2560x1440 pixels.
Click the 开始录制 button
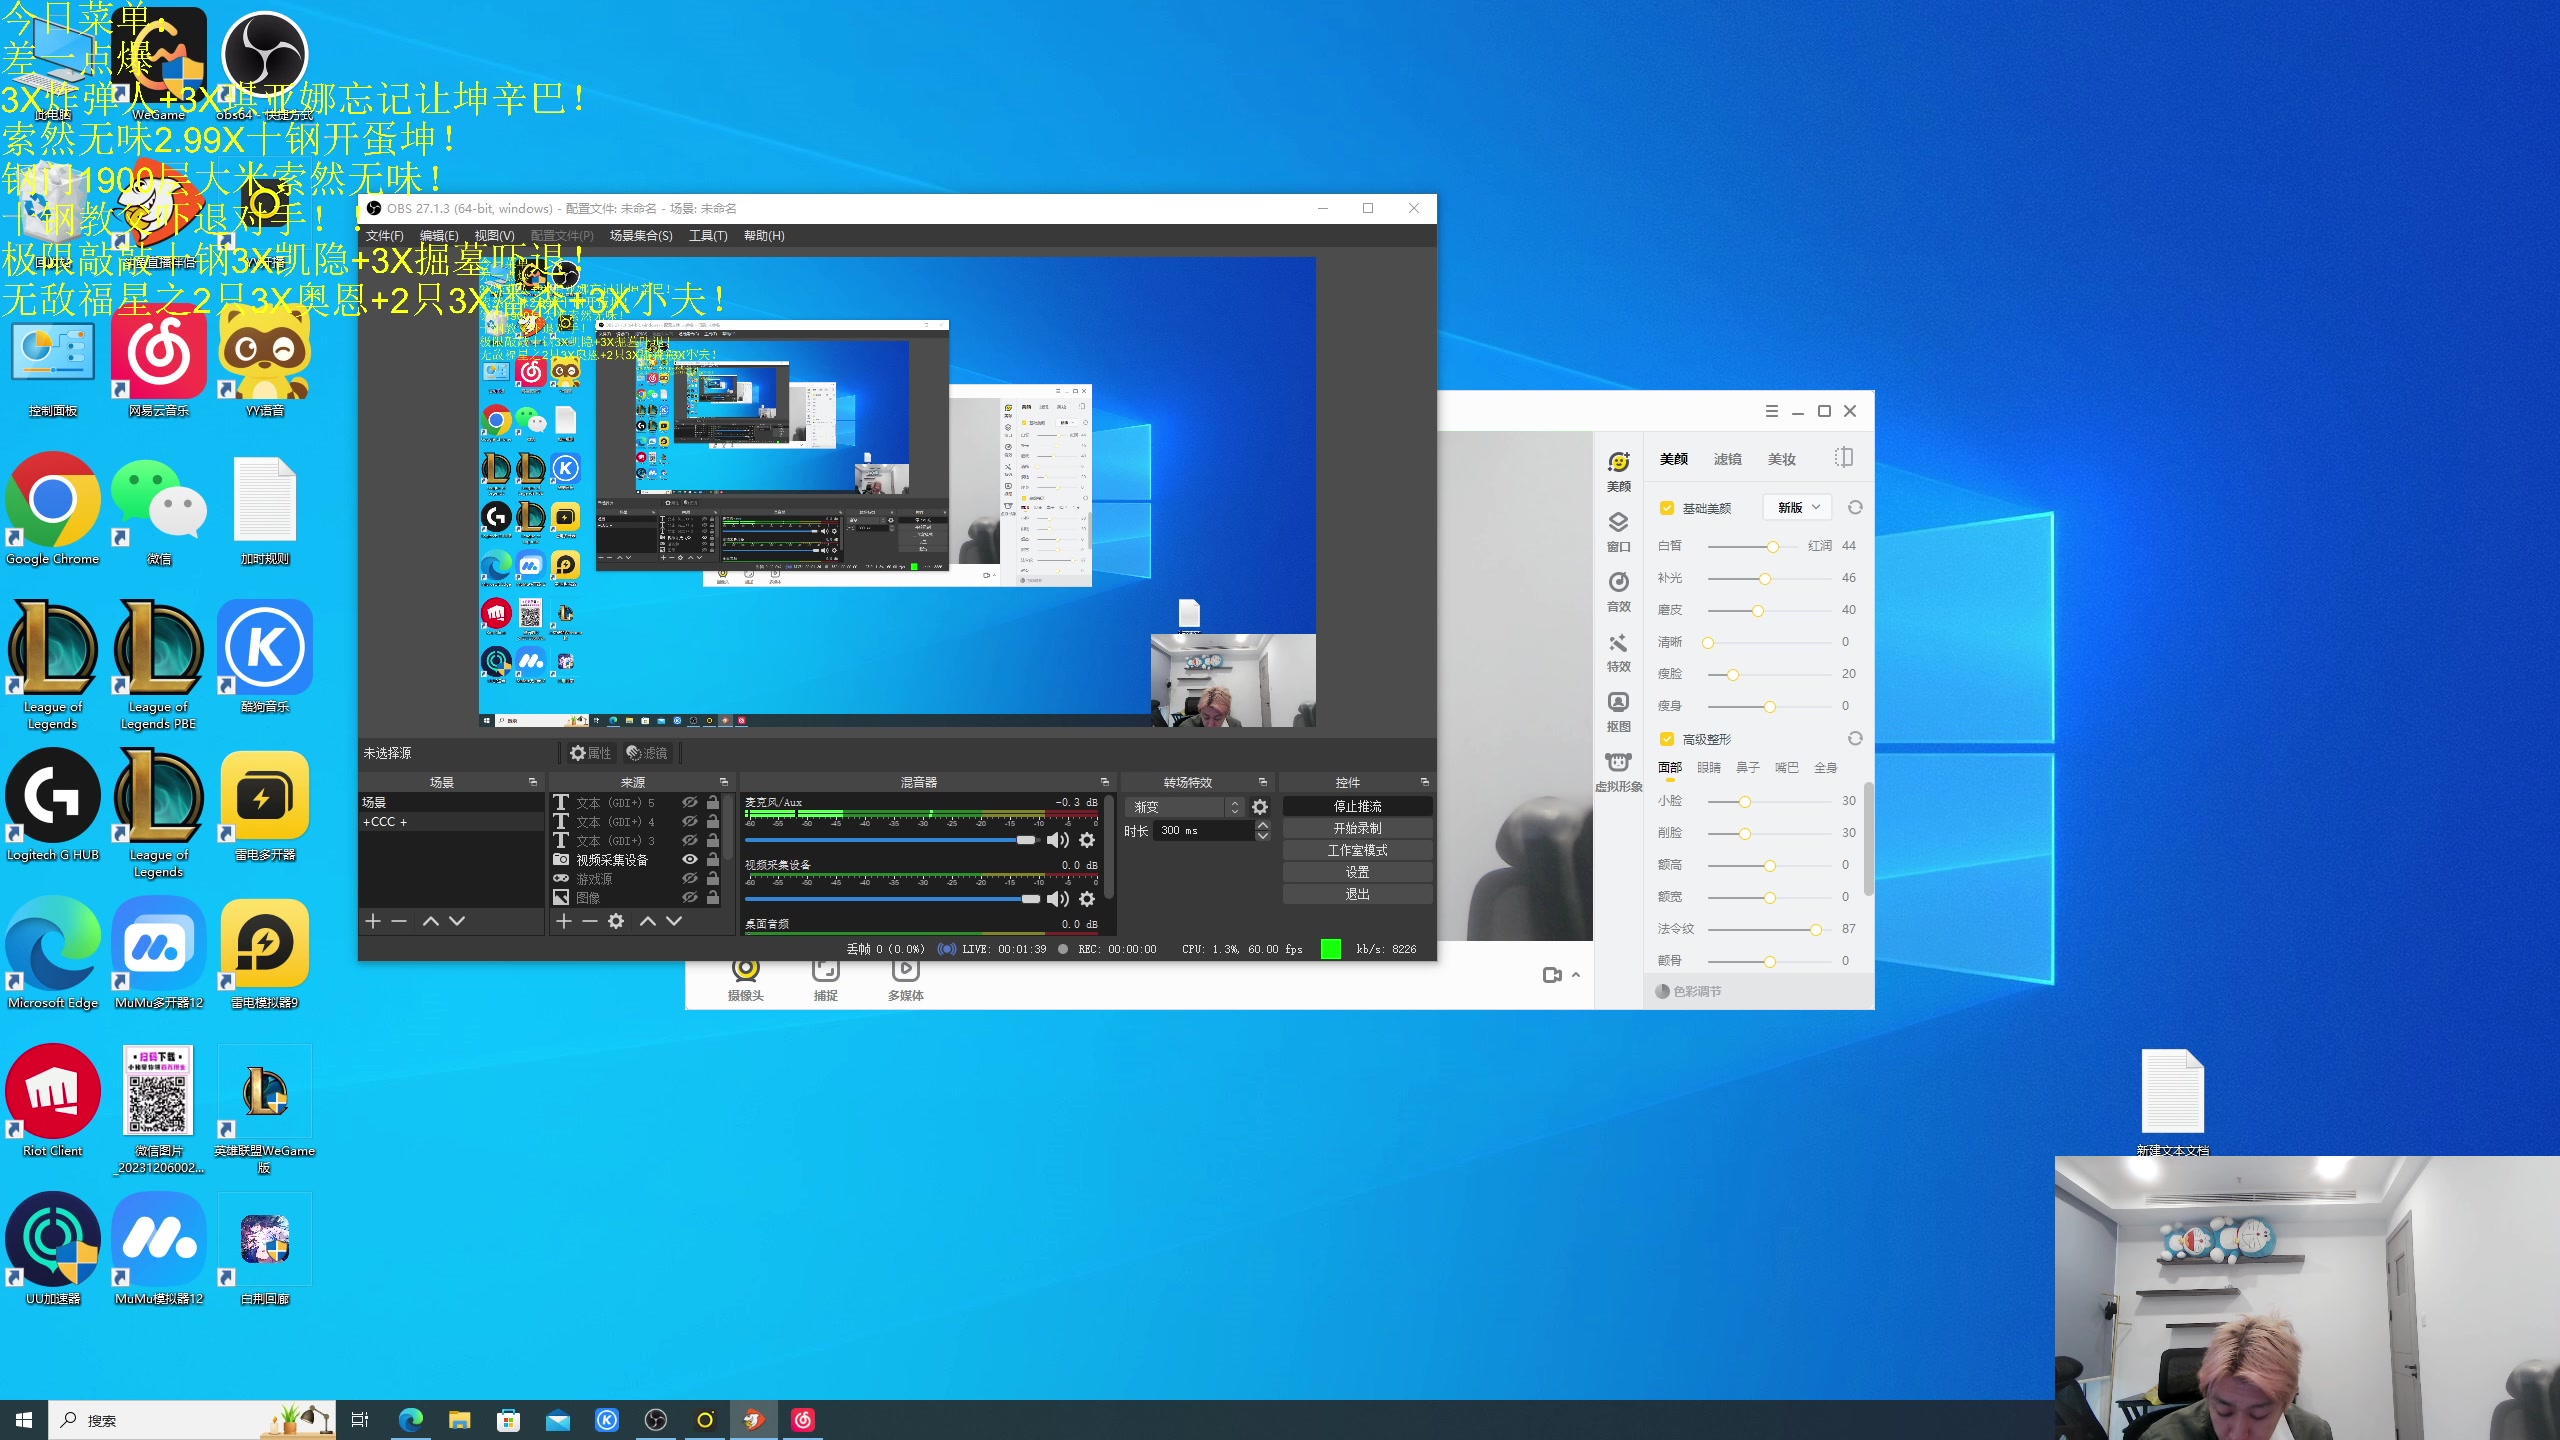[1357, 828]
